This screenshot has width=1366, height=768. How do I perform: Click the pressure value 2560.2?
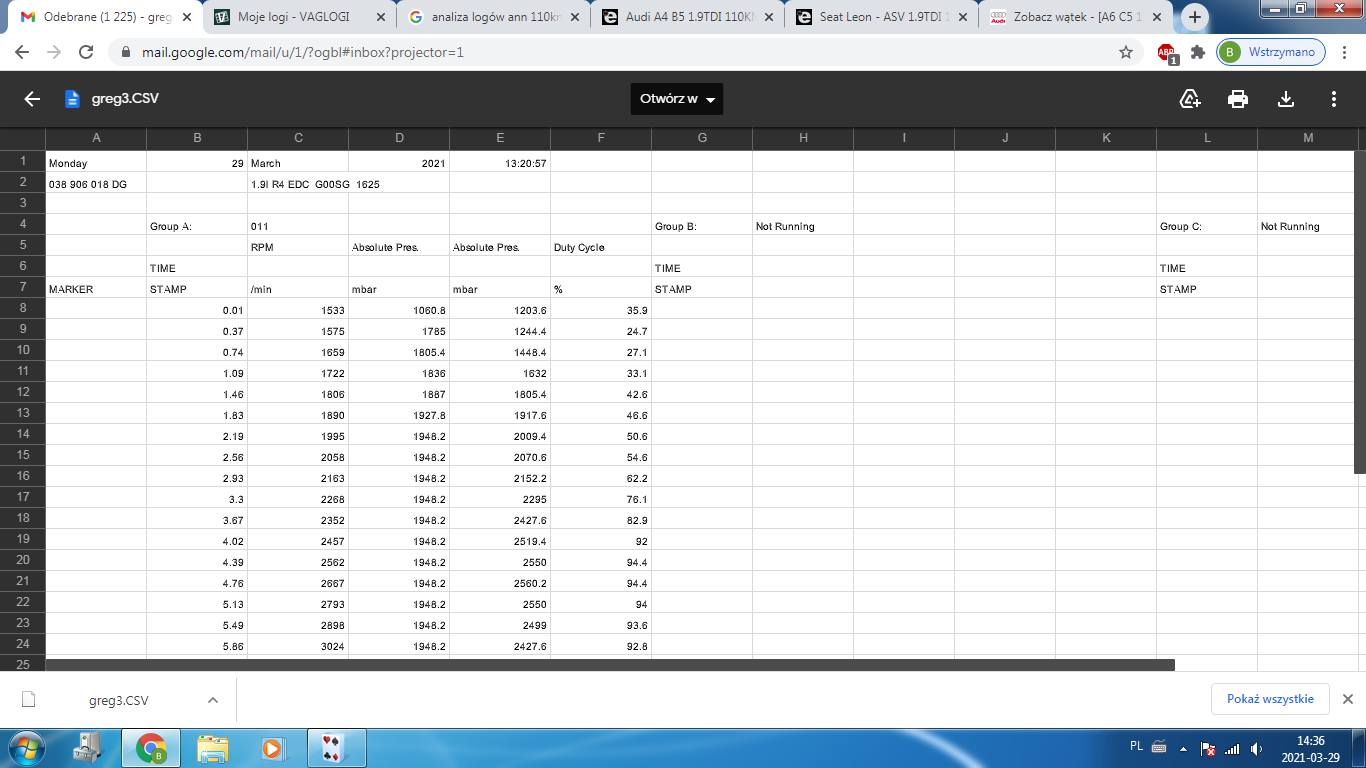click(500, 583)
